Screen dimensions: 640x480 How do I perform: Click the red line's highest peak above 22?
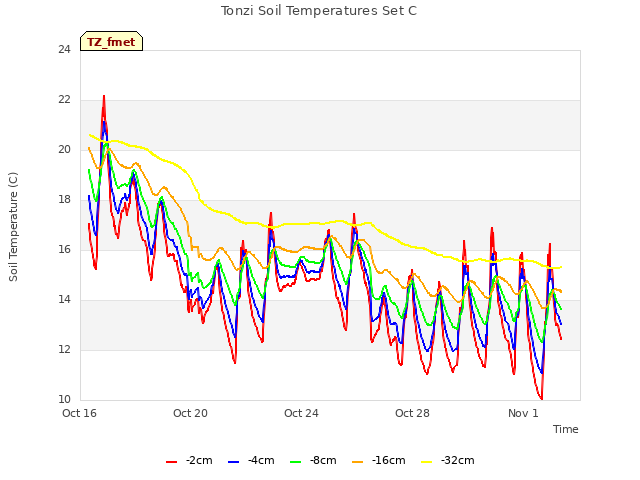point(104,96)
